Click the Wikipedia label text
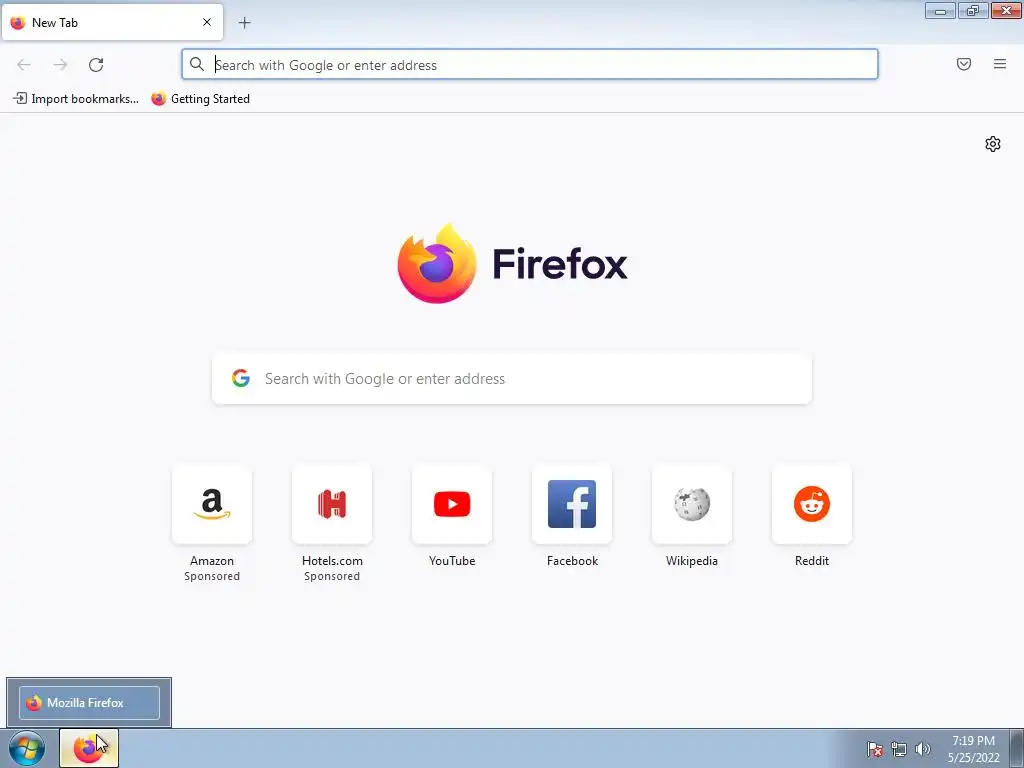 (692, 561)
